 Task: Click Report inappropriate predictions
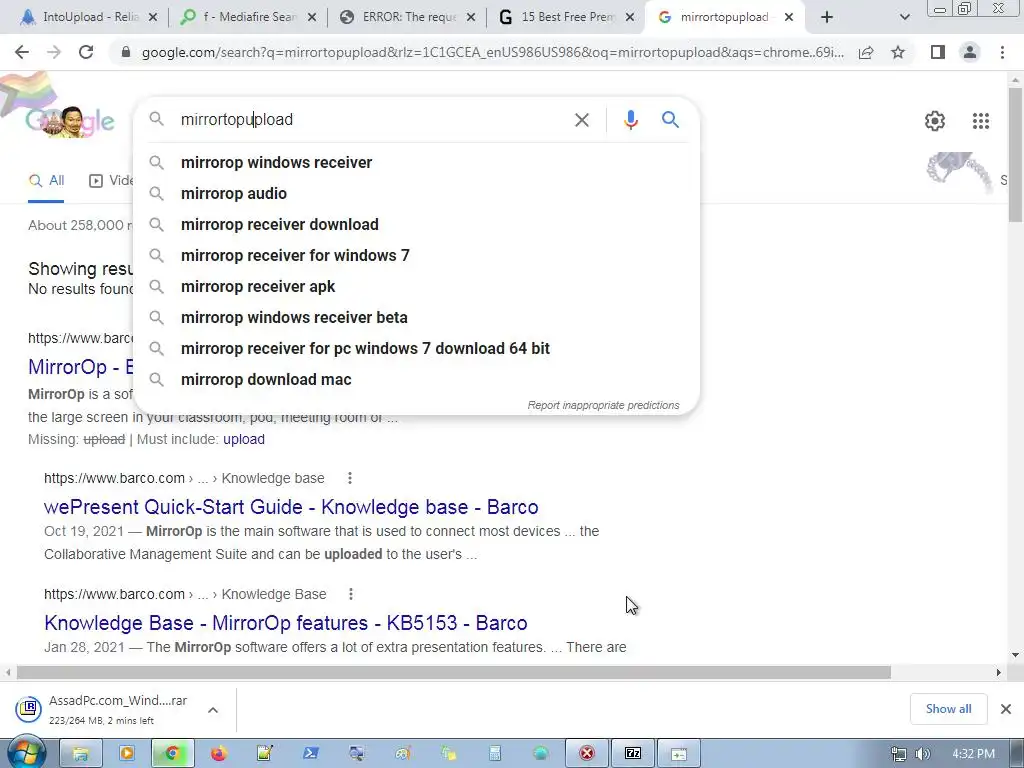click(x=603, y=406)
